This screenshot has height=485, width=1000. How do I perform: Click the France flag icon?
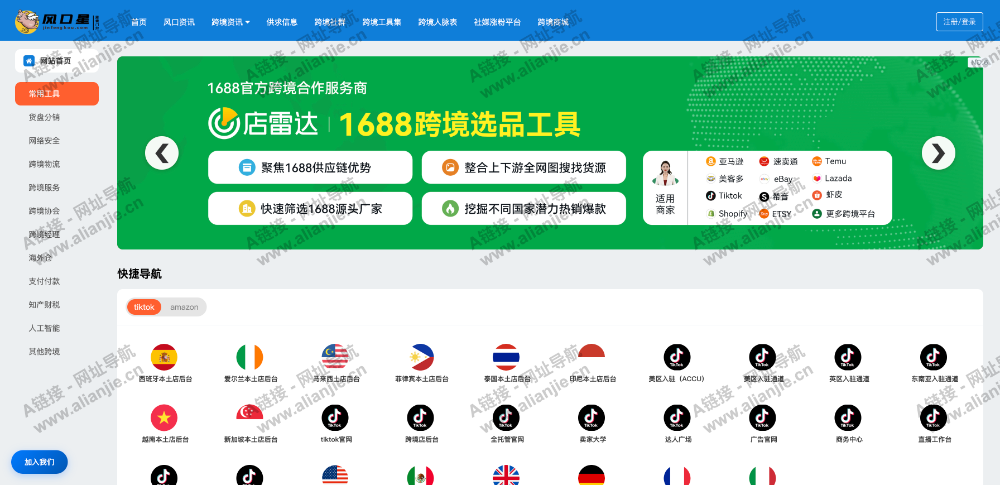677,475
